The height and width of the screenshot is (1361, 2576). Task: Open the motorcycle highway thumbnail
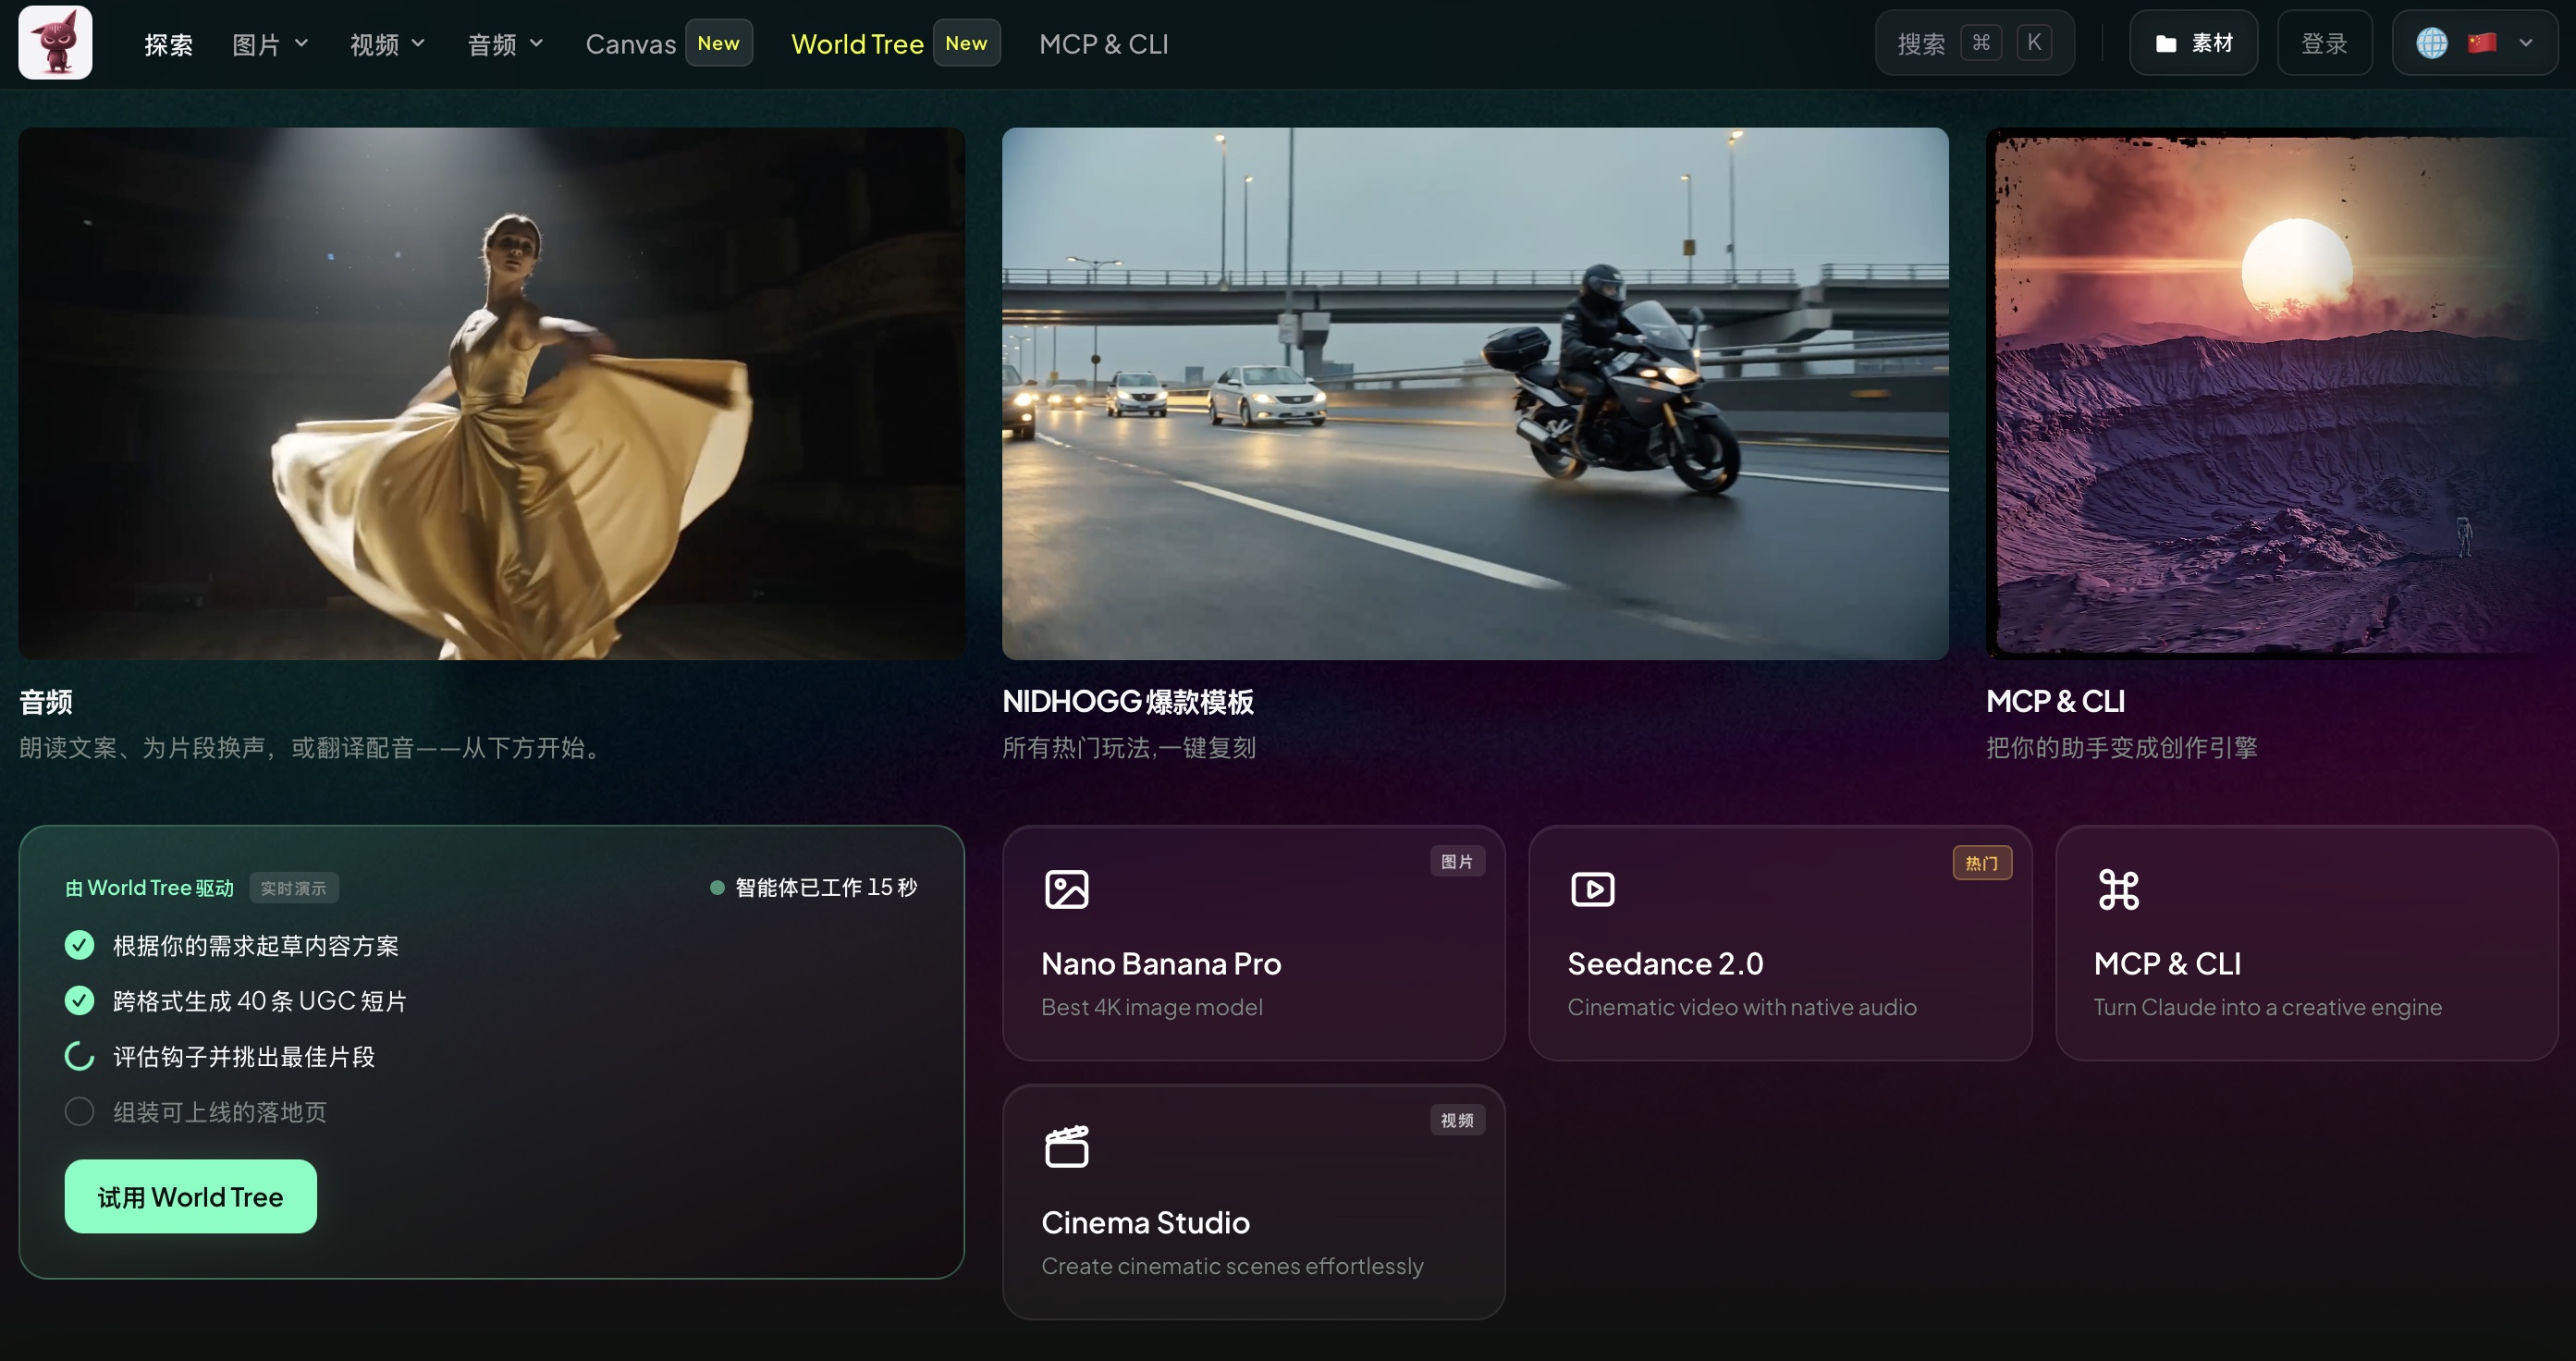coord(1475,393)
